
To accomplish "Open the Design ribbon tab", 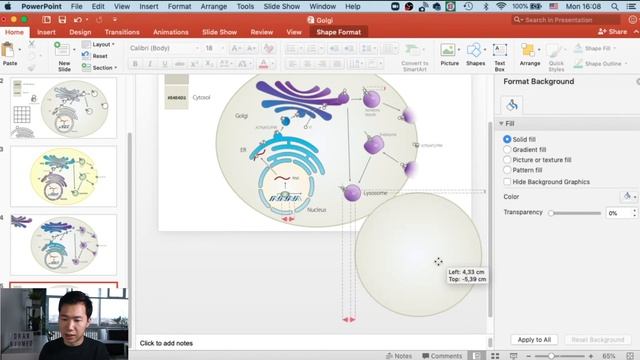I will tap(80, 32).
